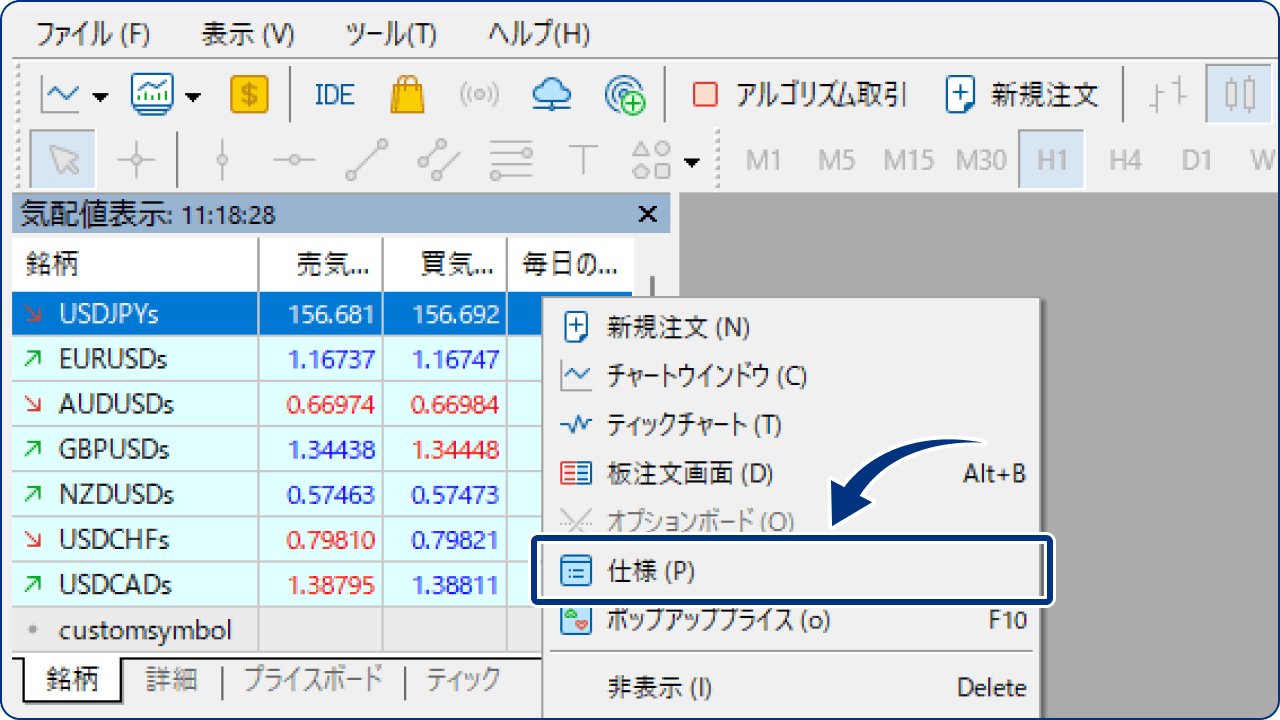Click the 売気 column header
The image size is (1280, 720).
tap(321, 265)
